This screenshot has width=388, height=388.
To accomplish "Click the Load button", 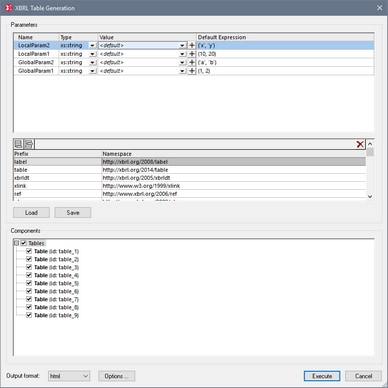I will [x=31, y=213].
